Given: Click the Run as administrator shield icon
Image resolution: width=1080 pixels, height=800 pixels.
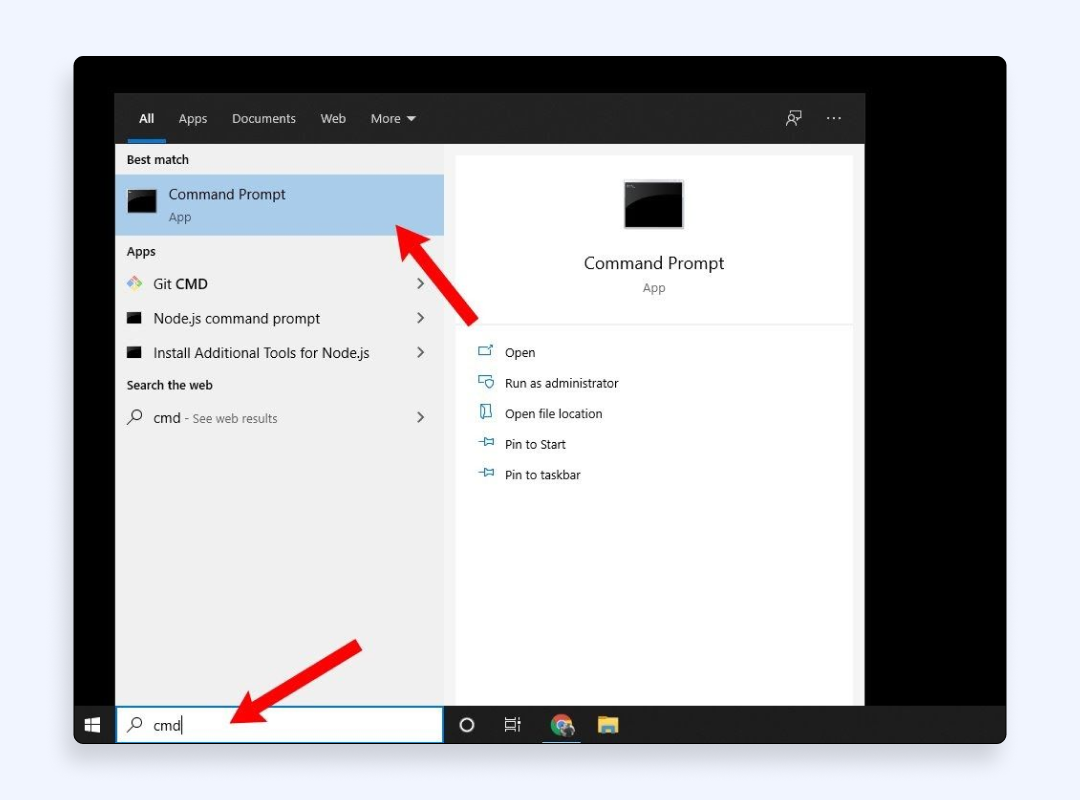Looking at the screenshot, I should coord(486,381).
